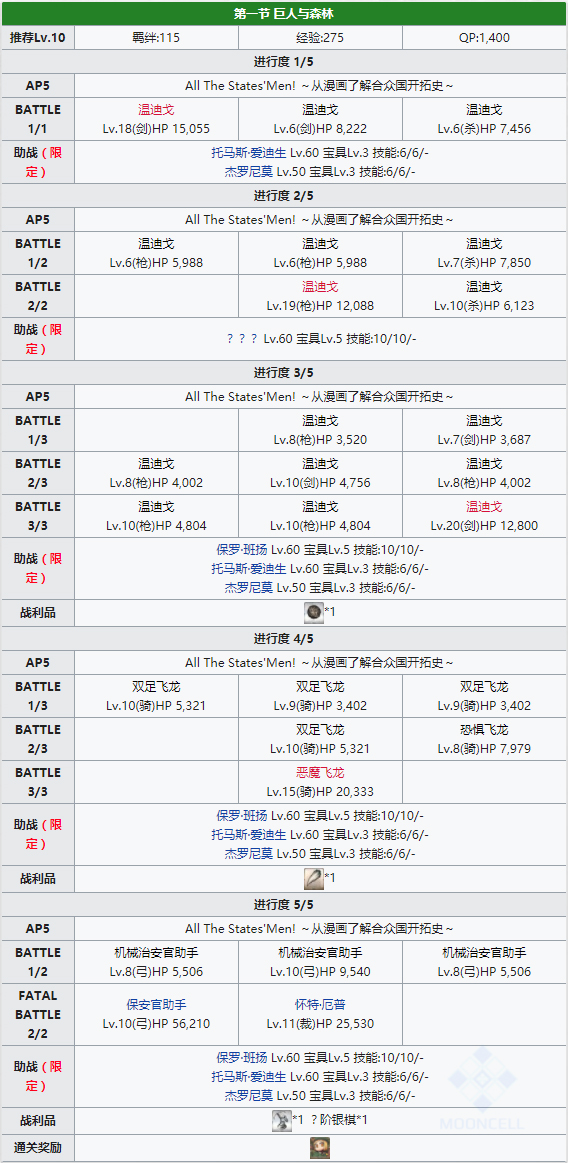Click the value Lv.7(剑)HP 3,687

pyautogui.click(x=484, y=440)
